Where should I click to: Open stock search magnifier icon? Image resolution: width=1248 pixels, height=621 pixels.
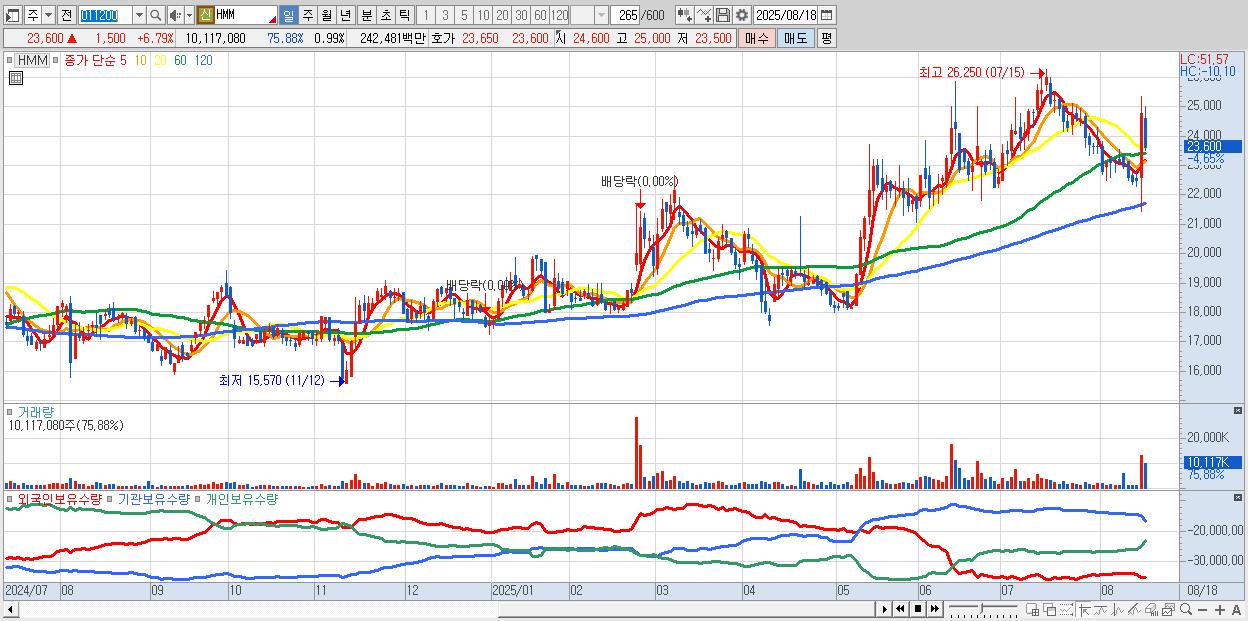[156, 15]
